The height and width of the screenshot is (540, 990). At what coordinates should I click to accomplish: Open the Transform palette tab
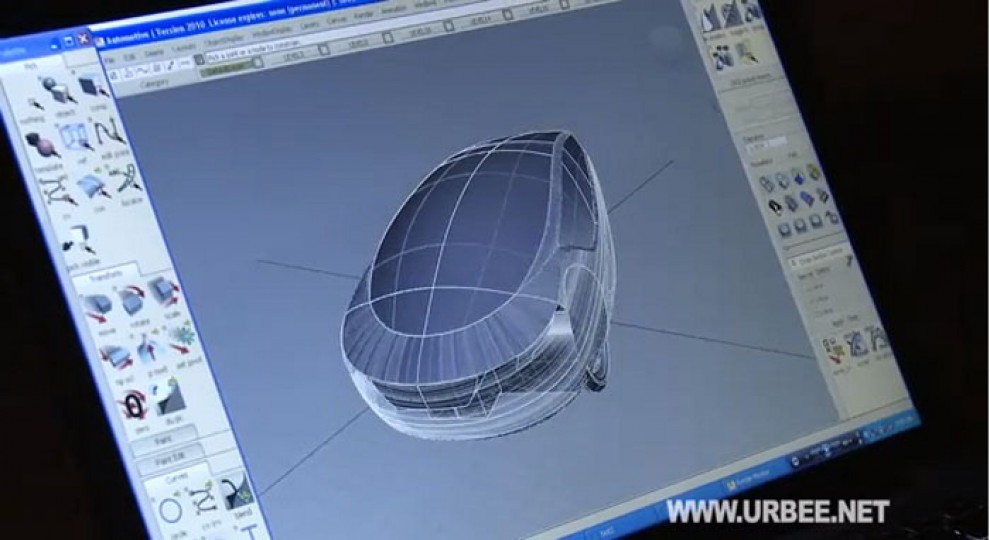coord(105,276)
